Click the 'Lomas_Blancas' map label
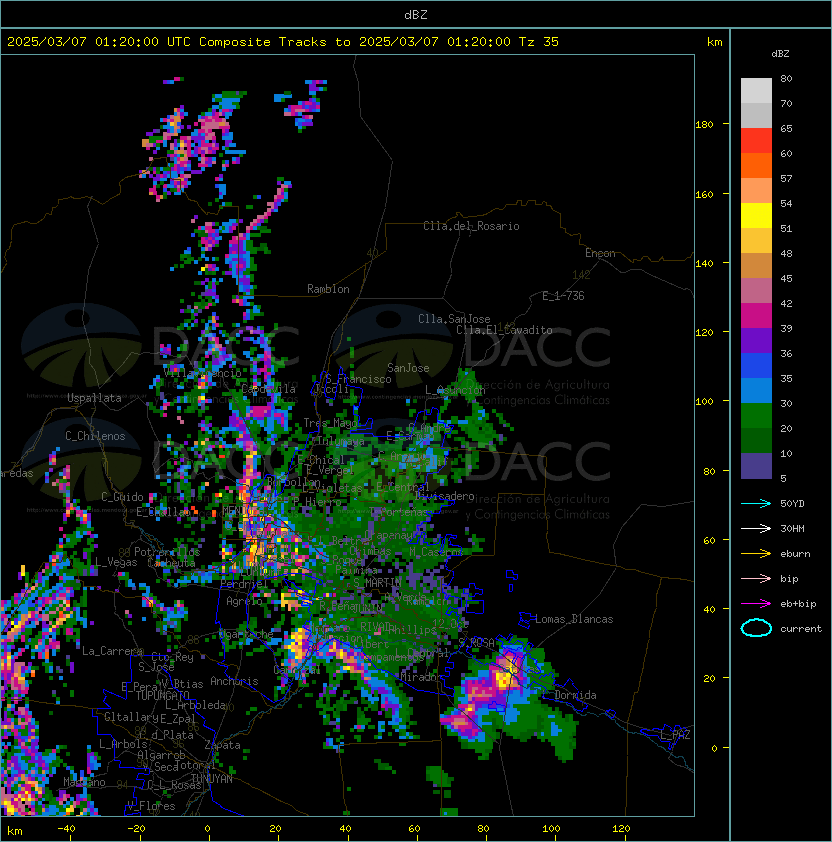 [574, 619]
